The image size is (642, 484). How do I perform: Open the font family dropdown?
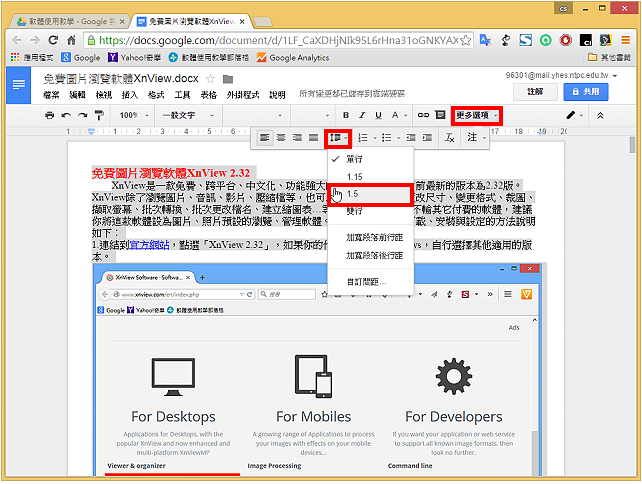click(256, 115)
